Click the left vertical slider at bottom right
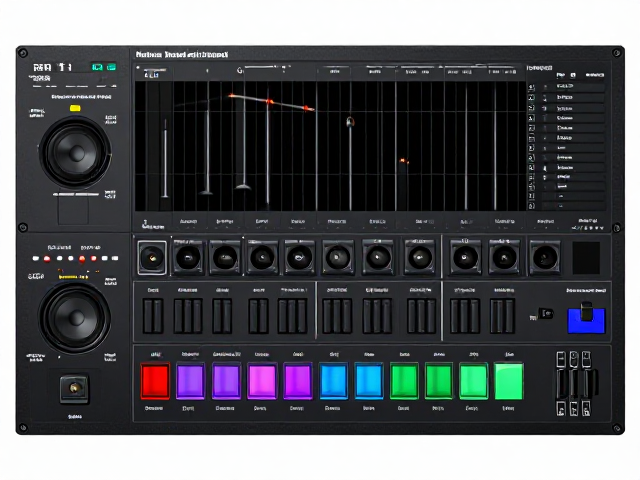 pyautogui.click(x=562, y=384)
